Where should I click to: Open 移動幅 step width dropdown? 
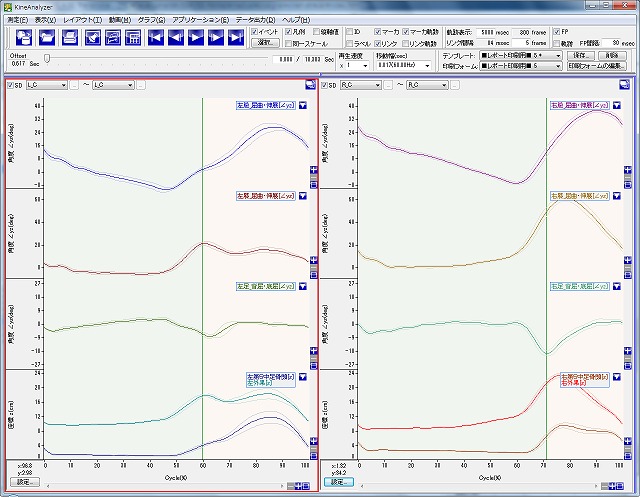tap(404, 65)
